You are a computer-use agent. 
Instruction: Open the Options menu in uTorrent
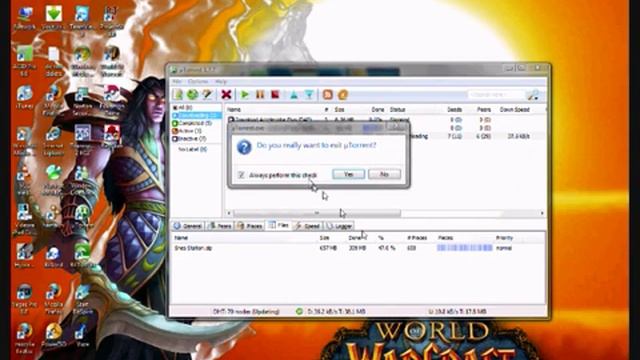coord(198,82)
